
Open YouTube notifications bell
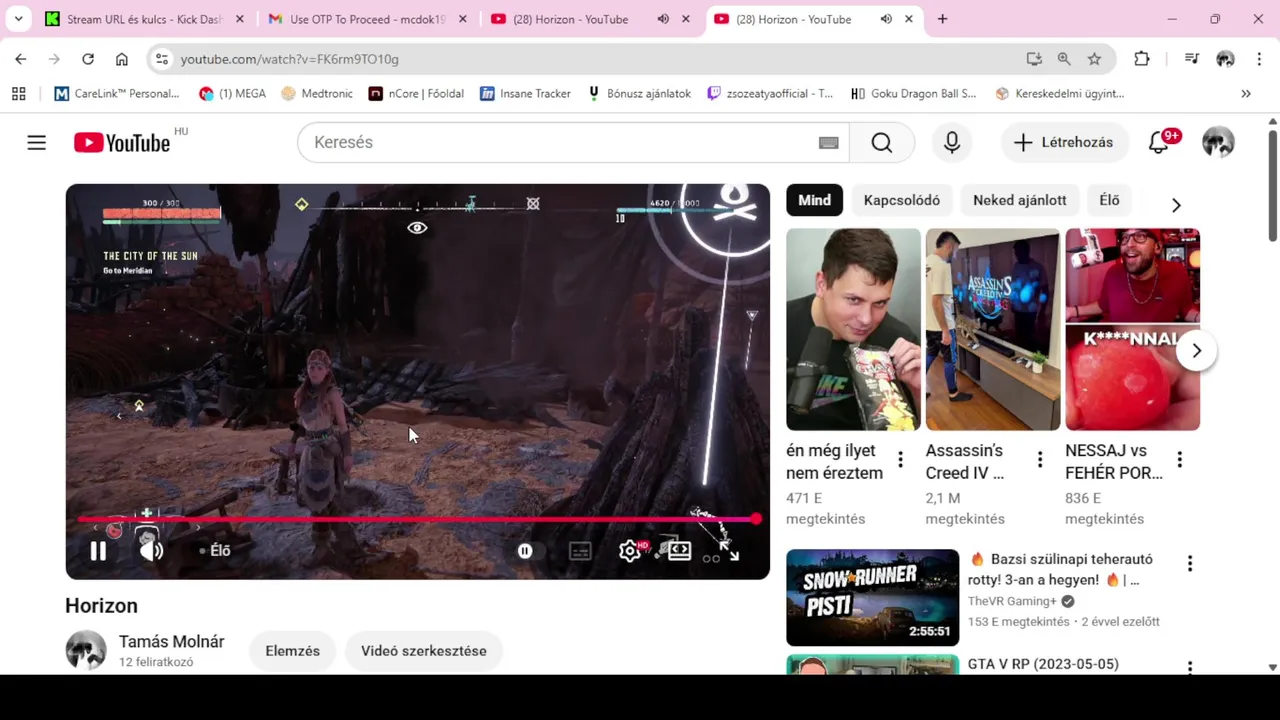click(x=1159, y=143)
